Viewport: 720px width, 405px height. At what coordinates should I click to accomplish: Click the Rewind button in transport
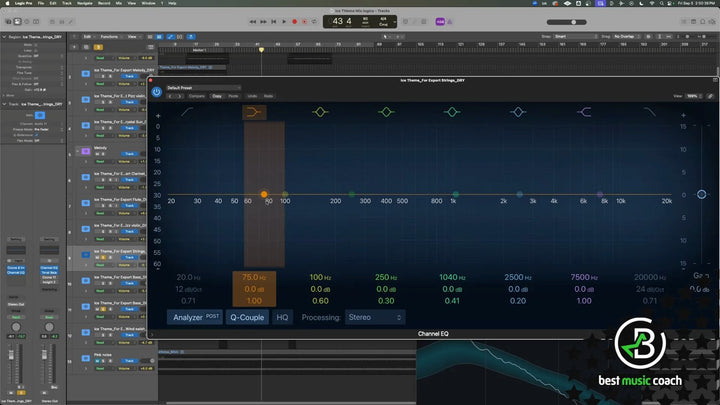(x=253, y=22)
